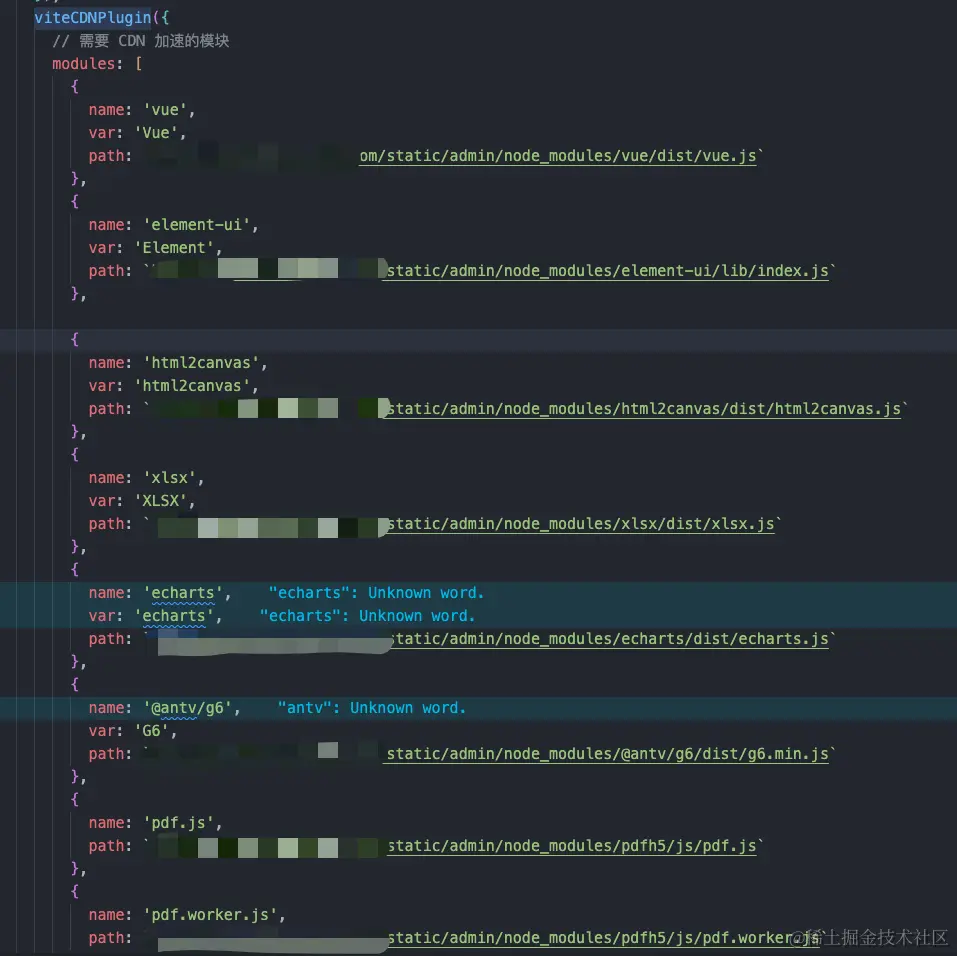957x956 pixels.
Task: Open the xlsx/dist/xlsx.js path link
Action: coord(581,524)
